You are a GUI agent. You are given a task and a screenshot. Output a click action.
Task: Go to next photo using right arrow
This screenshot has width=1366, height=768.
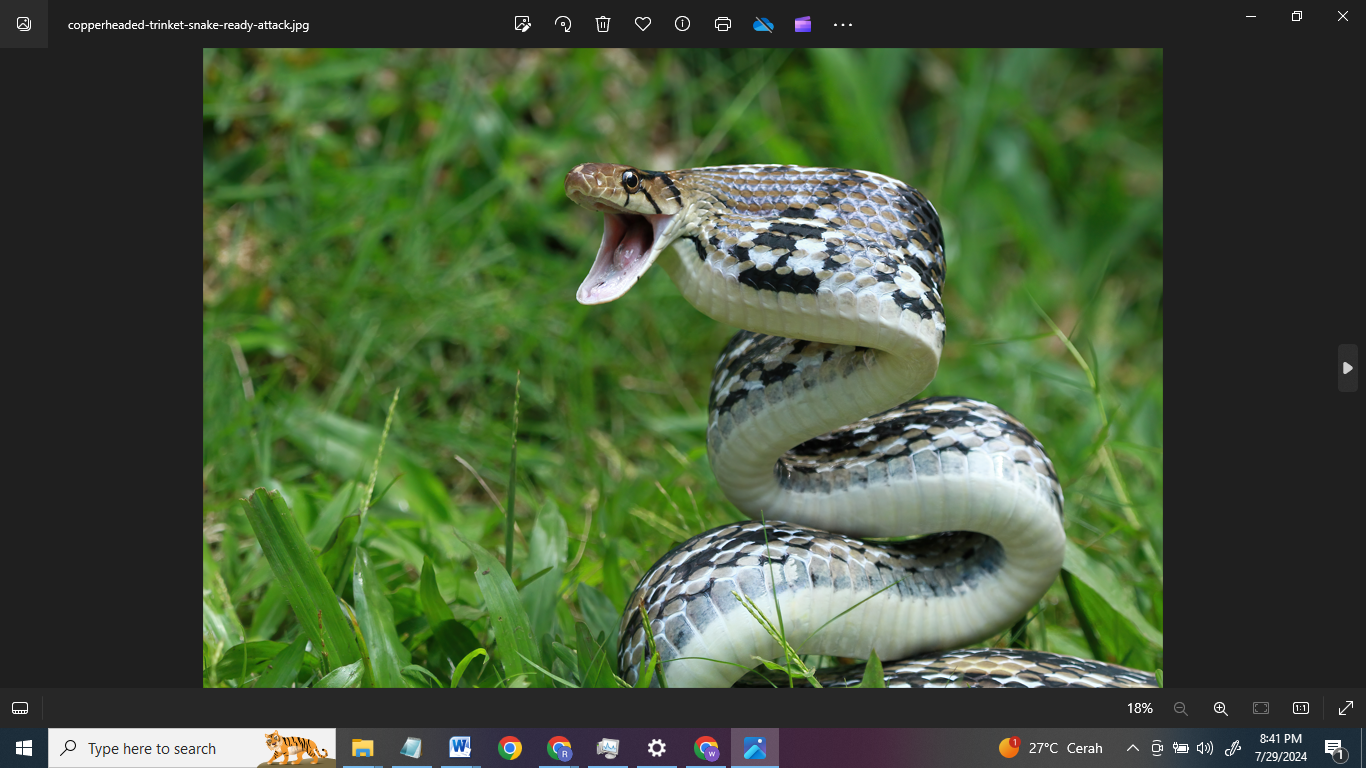pyautogui.click(x=1347, y=368)
